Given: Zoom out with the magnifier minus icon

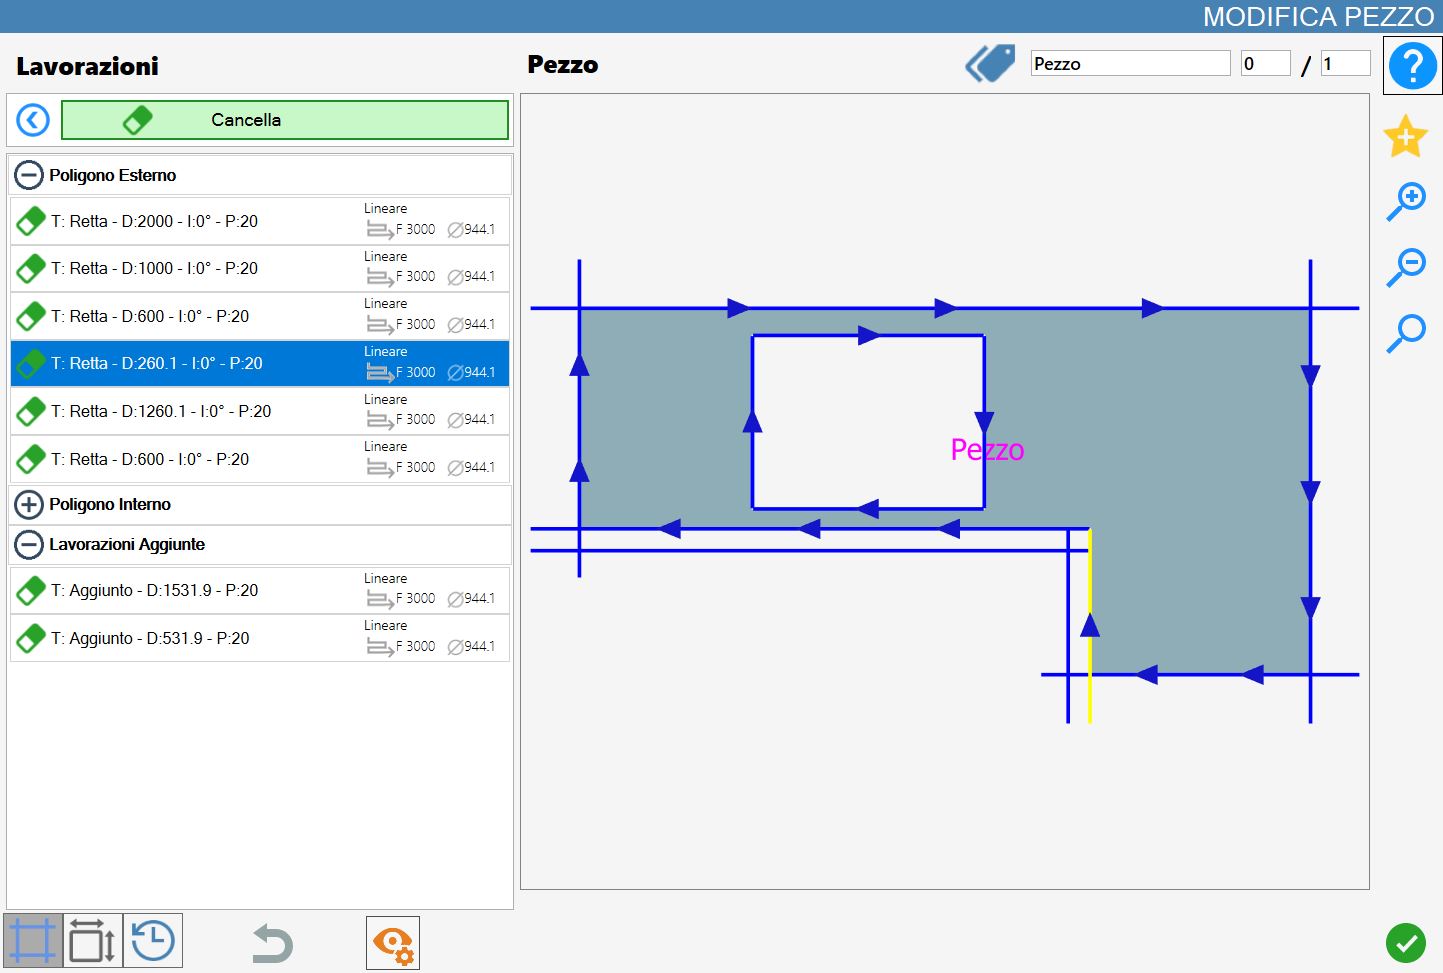Looking at the screenshot, I should point(1406,267).
